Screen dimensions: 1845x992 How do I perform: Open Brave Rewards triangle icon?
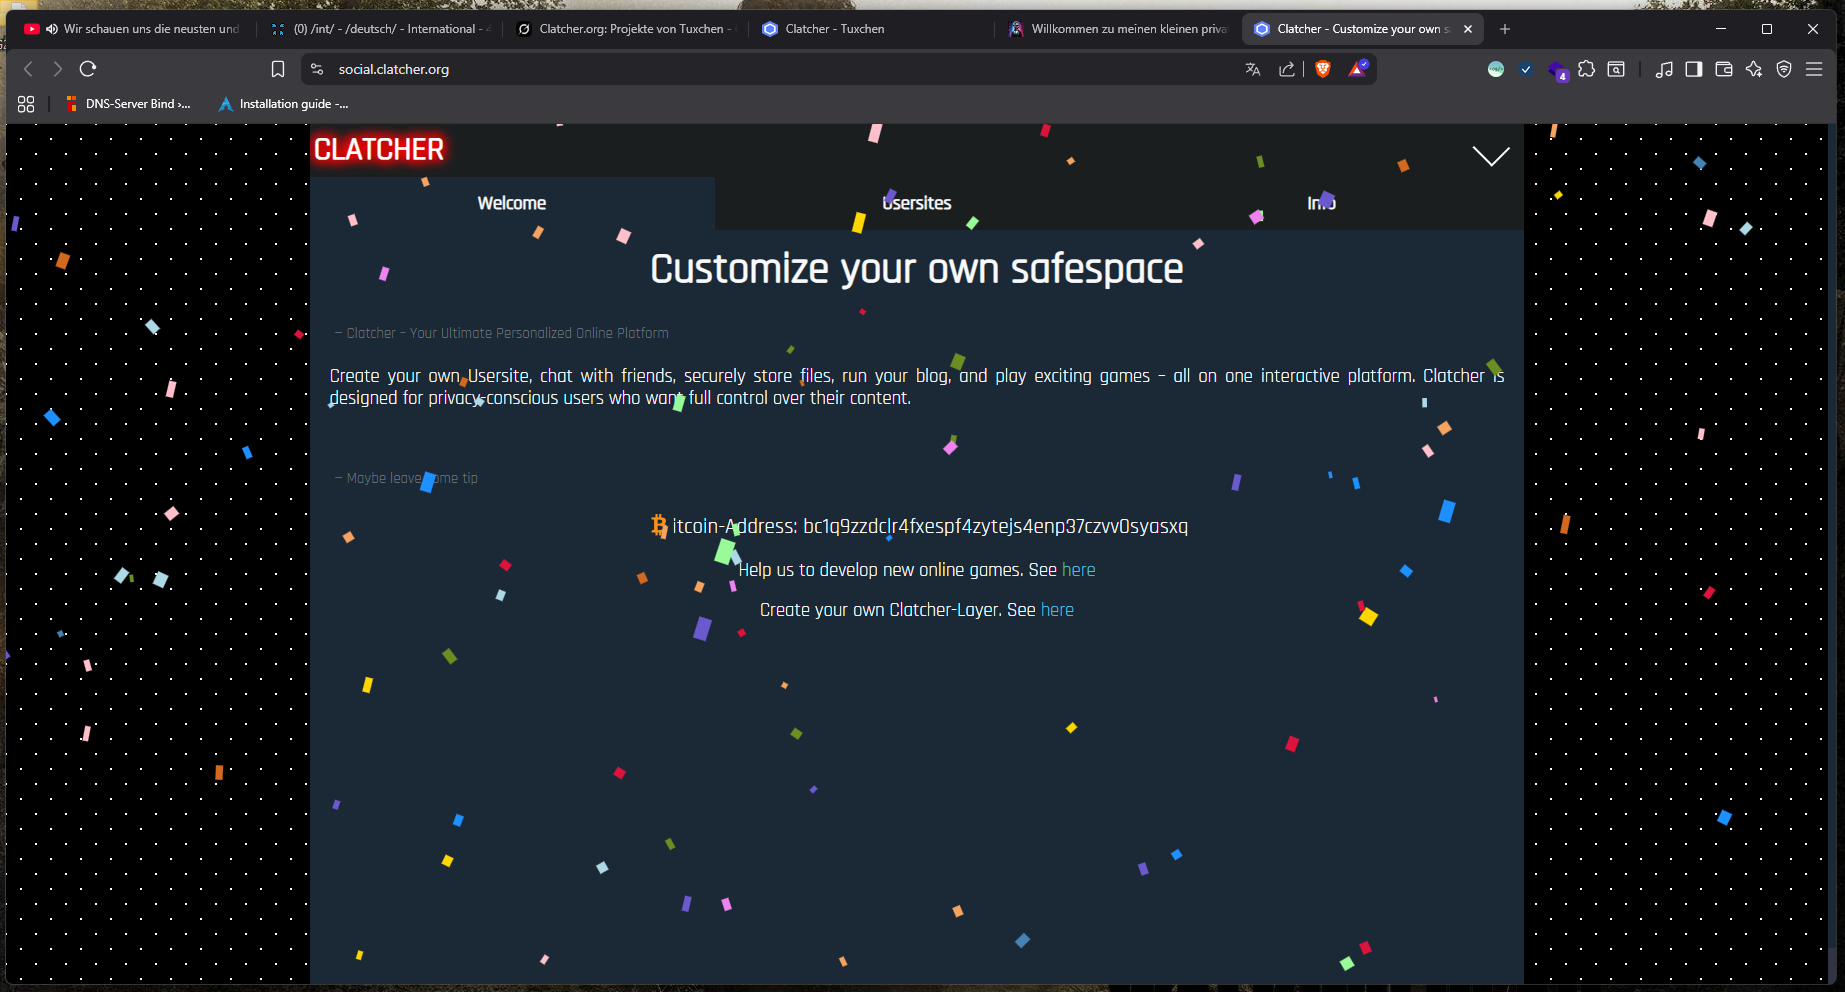coord(1358,69)
